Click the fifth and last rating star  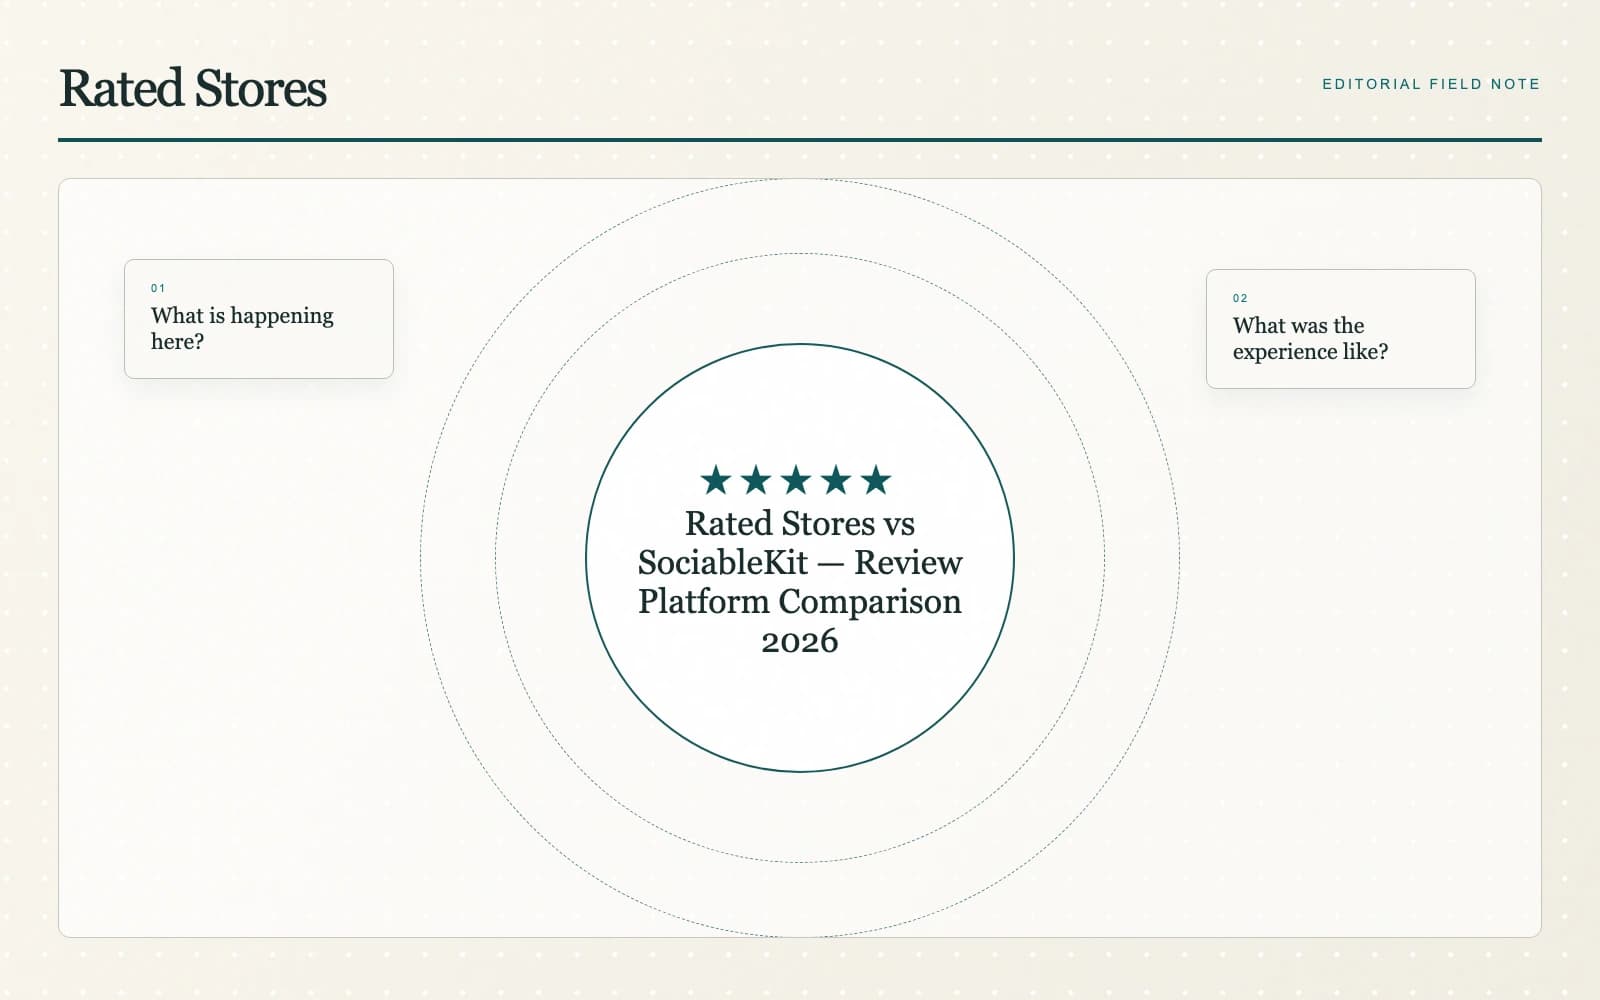tap(876, 480)
